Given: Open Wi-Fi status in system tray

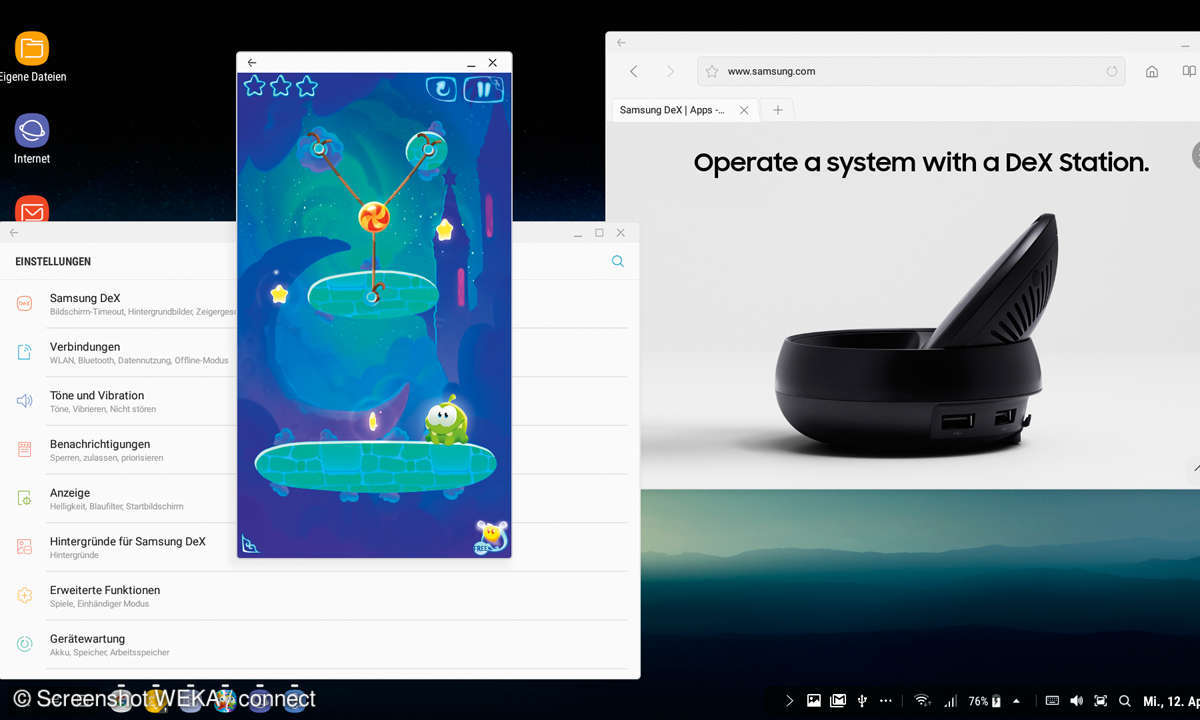Looking at the screenshot, I should coord(922,701).
